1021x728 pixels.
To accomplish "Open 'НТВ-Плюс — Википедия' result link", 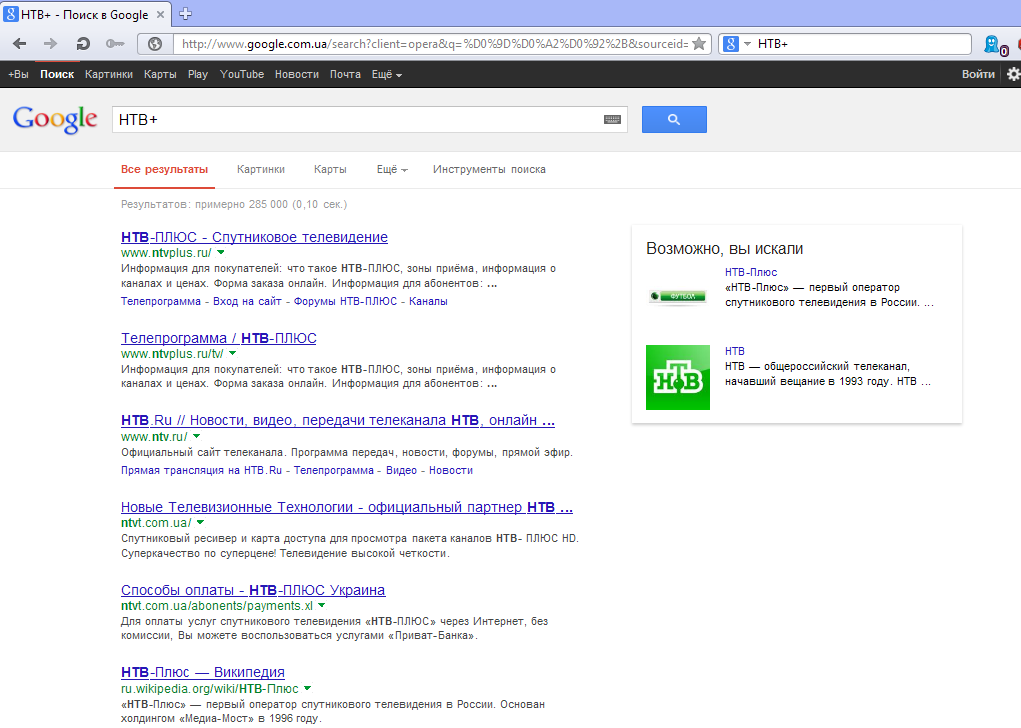I will coord(203,672).
